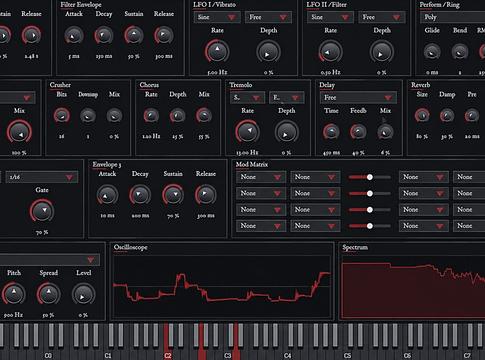Click the Chorus Mix knob
485x360 pixels.
204,116
